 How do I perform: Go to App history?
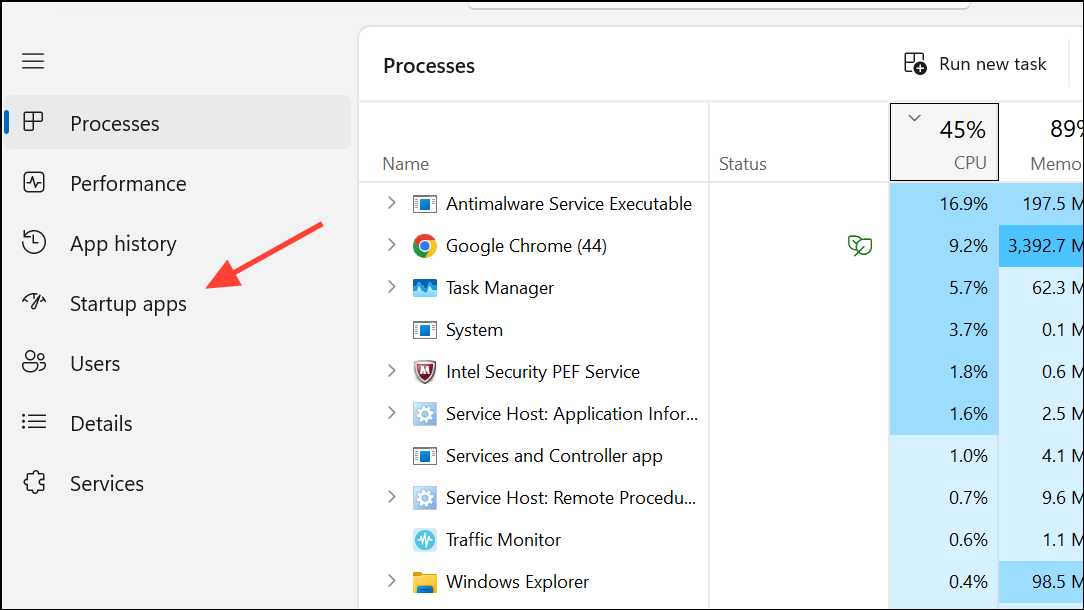pos(177,243)
